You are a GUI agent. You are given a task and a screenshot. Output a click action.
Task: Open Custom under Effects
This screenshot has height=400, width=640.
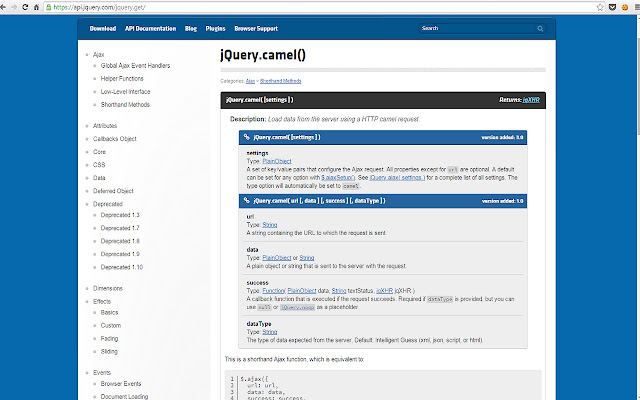(x=111, y=326)
